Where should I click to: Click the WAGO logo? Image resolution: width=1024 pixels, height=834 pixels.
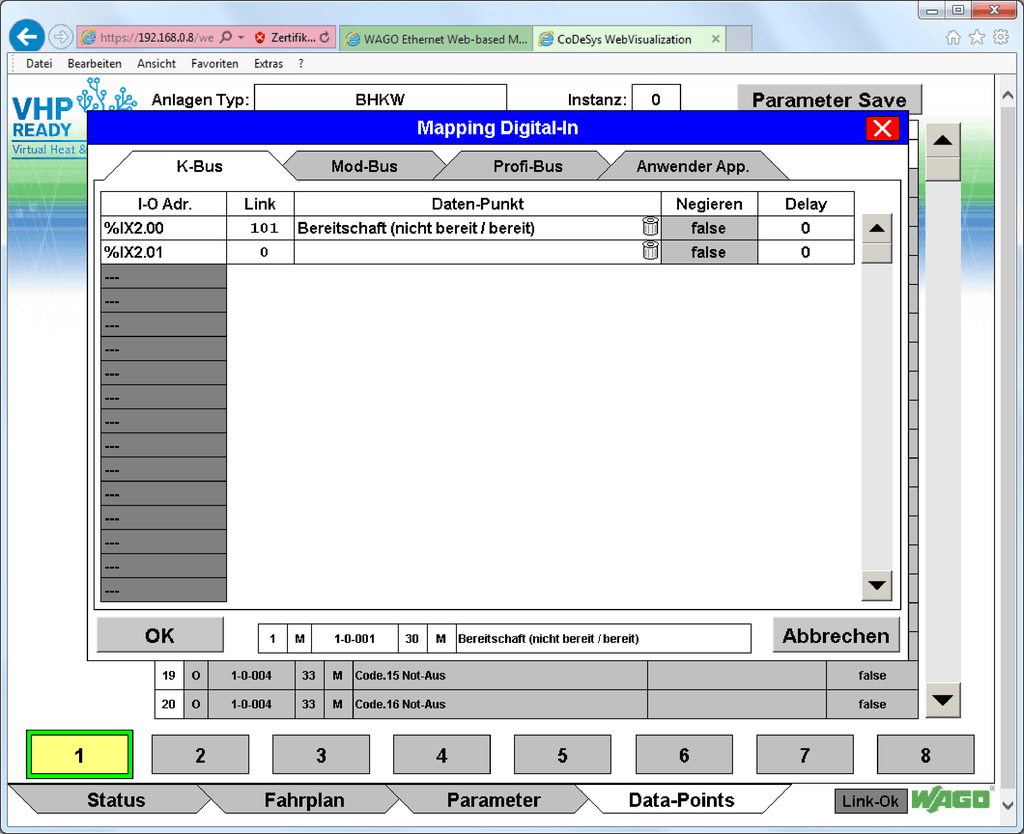pyautogui.click(x=951, y=800)
